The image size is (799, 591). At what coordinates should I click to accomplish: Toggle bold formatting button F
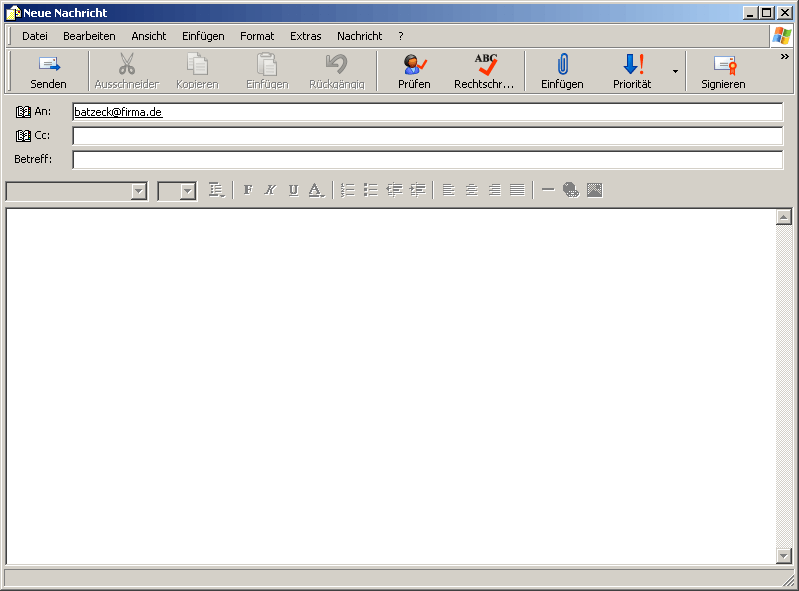(248, 190)
